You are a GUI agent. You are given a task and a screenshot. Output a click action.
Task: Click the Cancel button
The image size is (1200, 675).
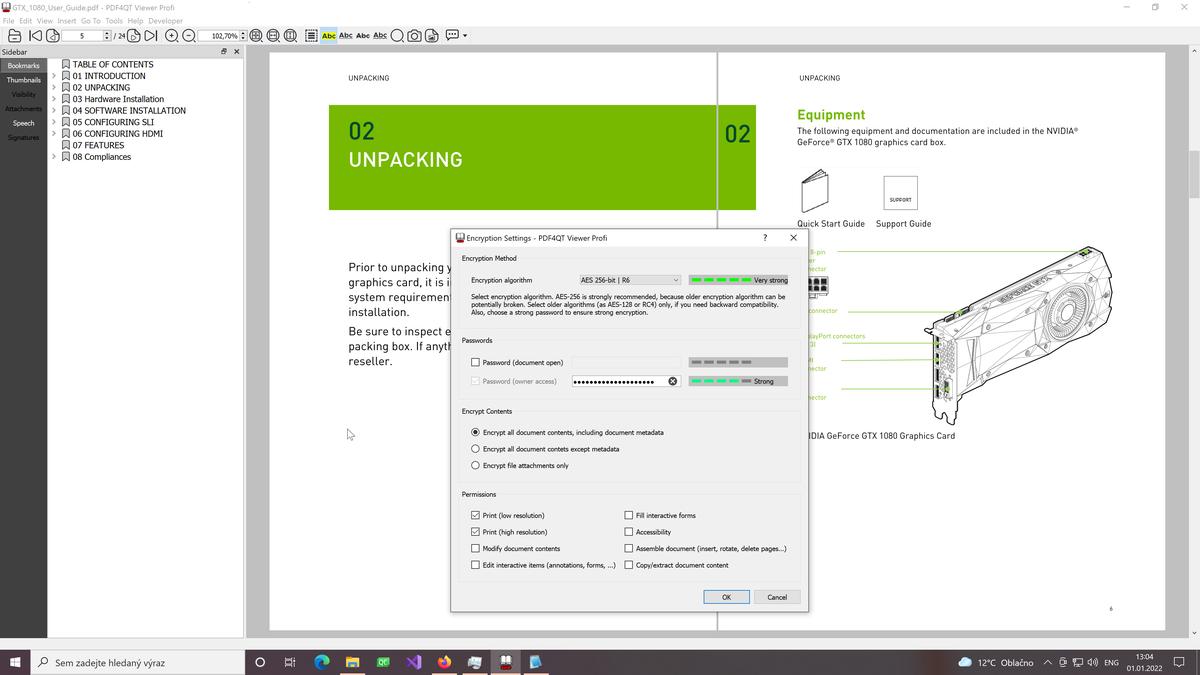[x=777, y=597]
